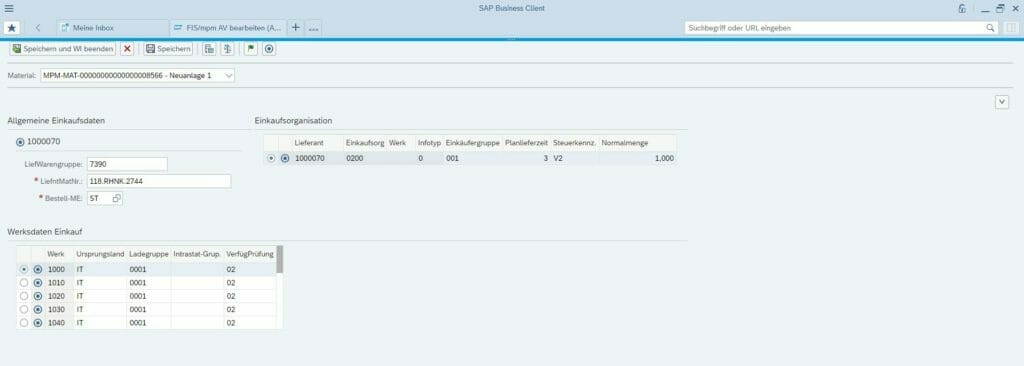Click the table layout toolbar icon
The width and height of the screenshot is (1024, 366).
(209, 49)
